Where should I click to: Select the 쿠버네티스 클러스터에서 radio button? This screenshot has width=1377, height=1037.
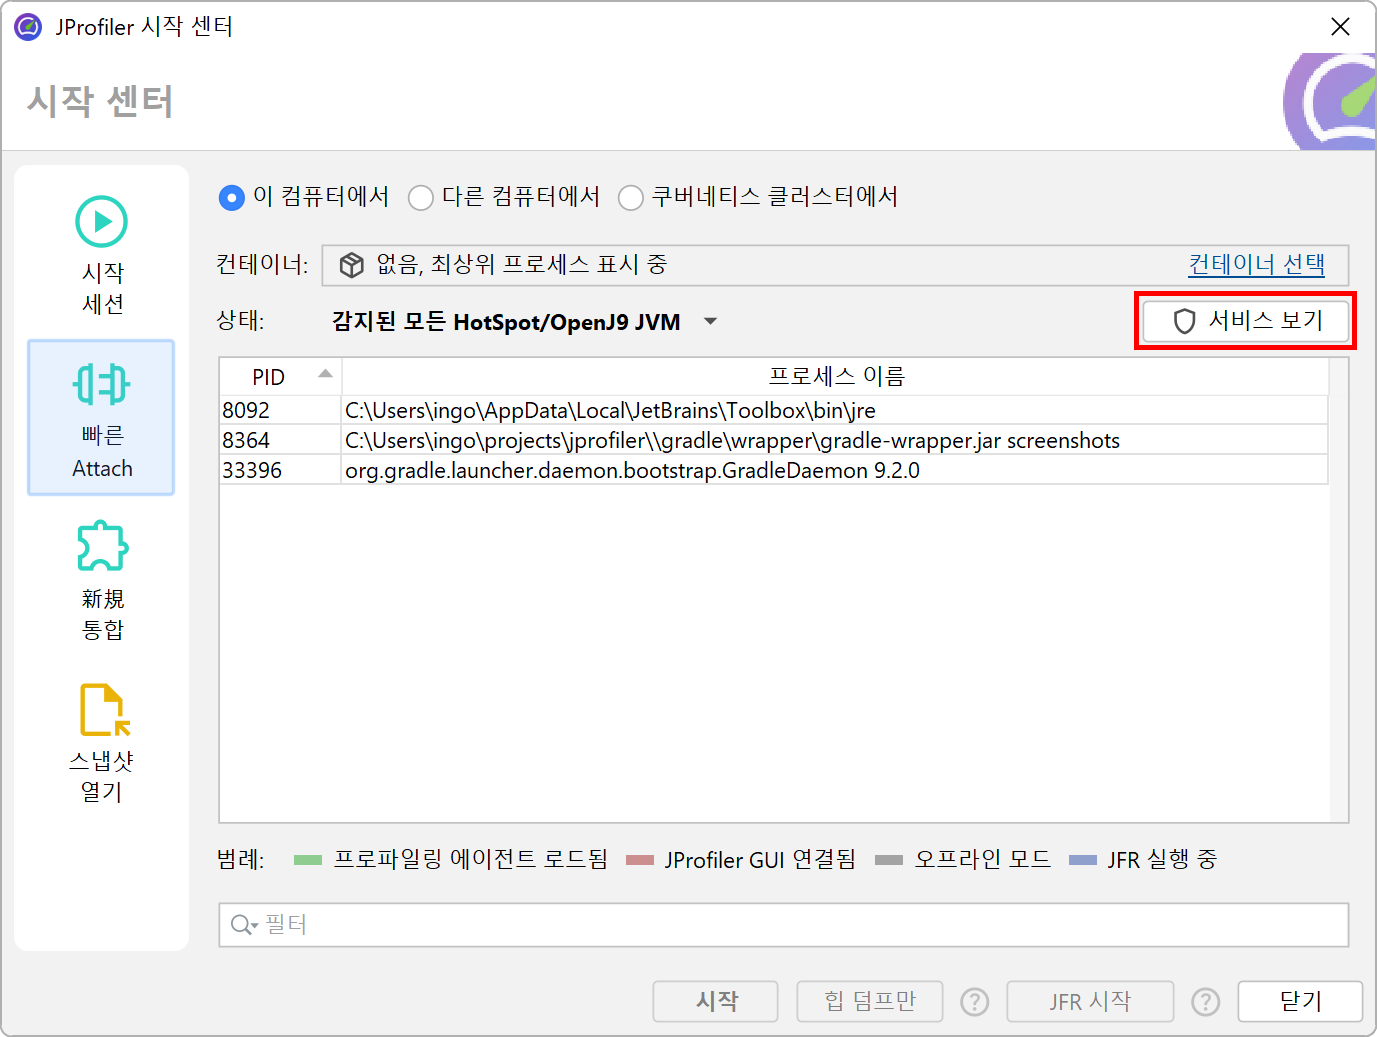click(631, 198)
